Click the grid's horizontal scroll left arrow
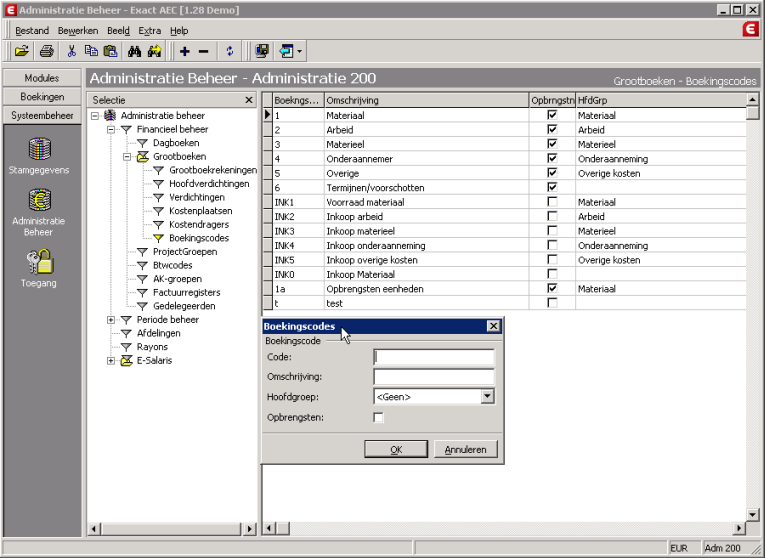Screen dimensions: 765x558 [270, 528]
